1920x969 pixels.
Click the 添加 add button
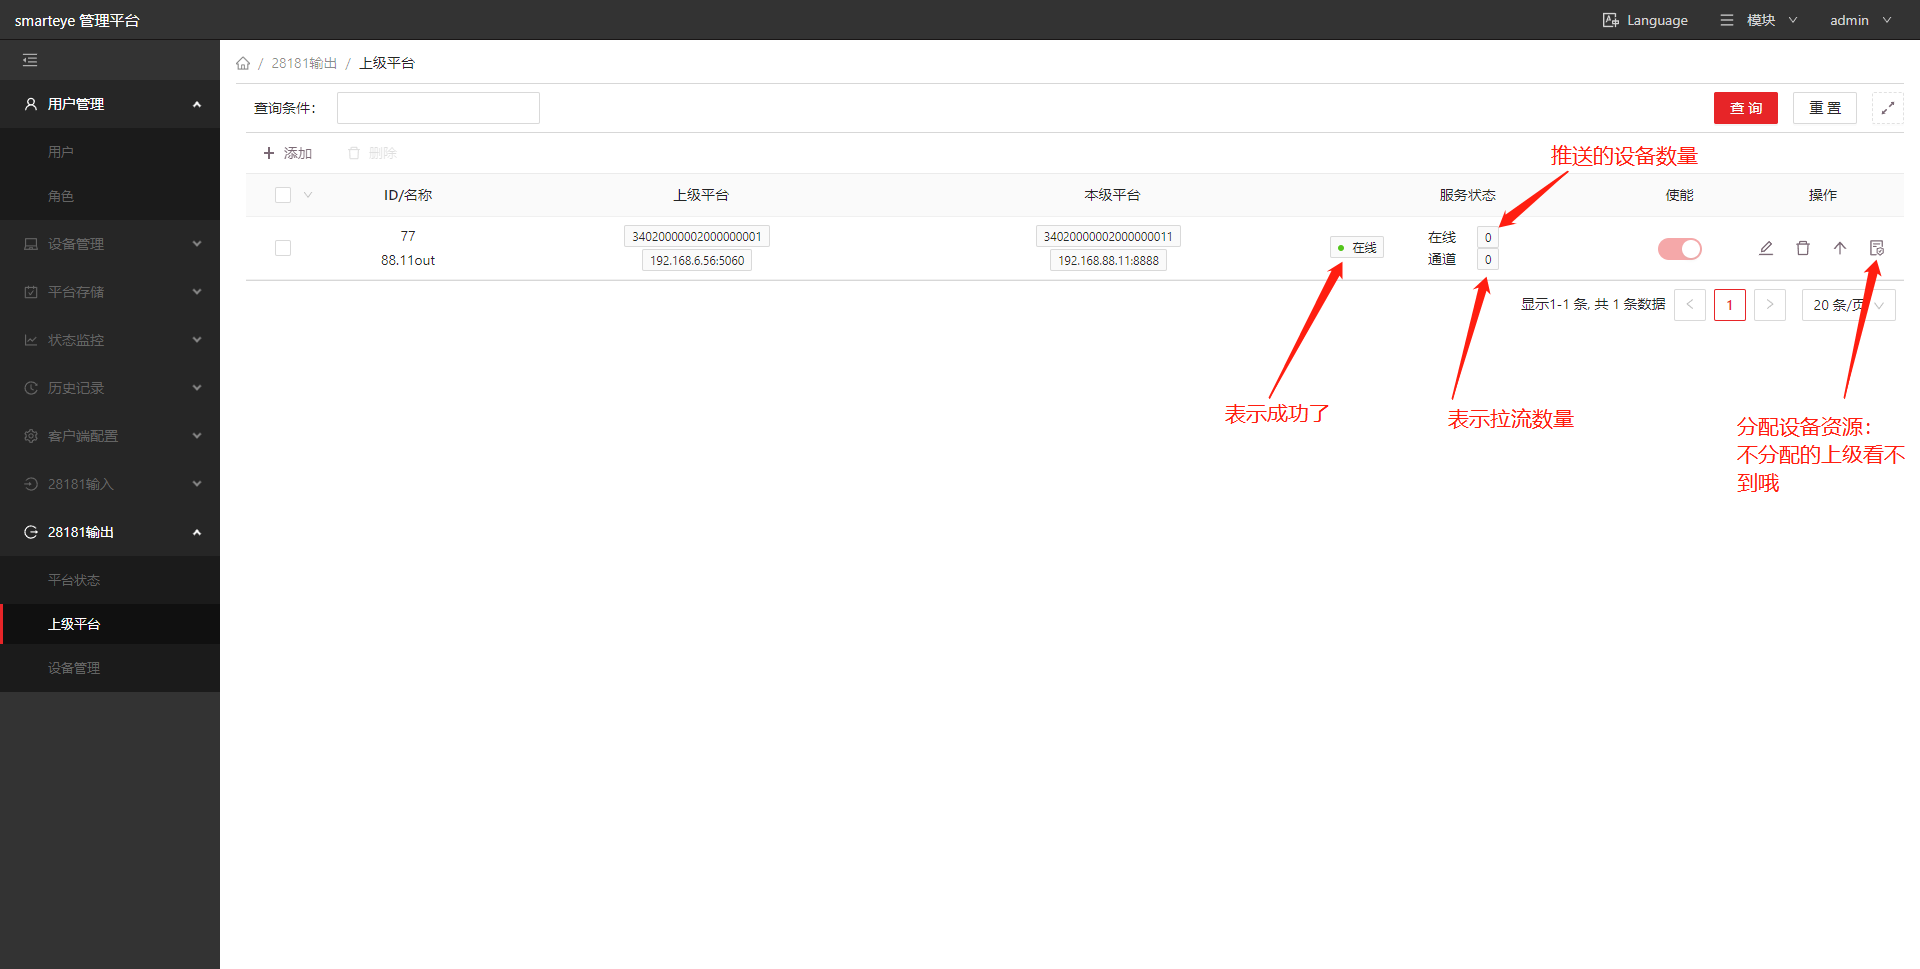coord(288,153)
